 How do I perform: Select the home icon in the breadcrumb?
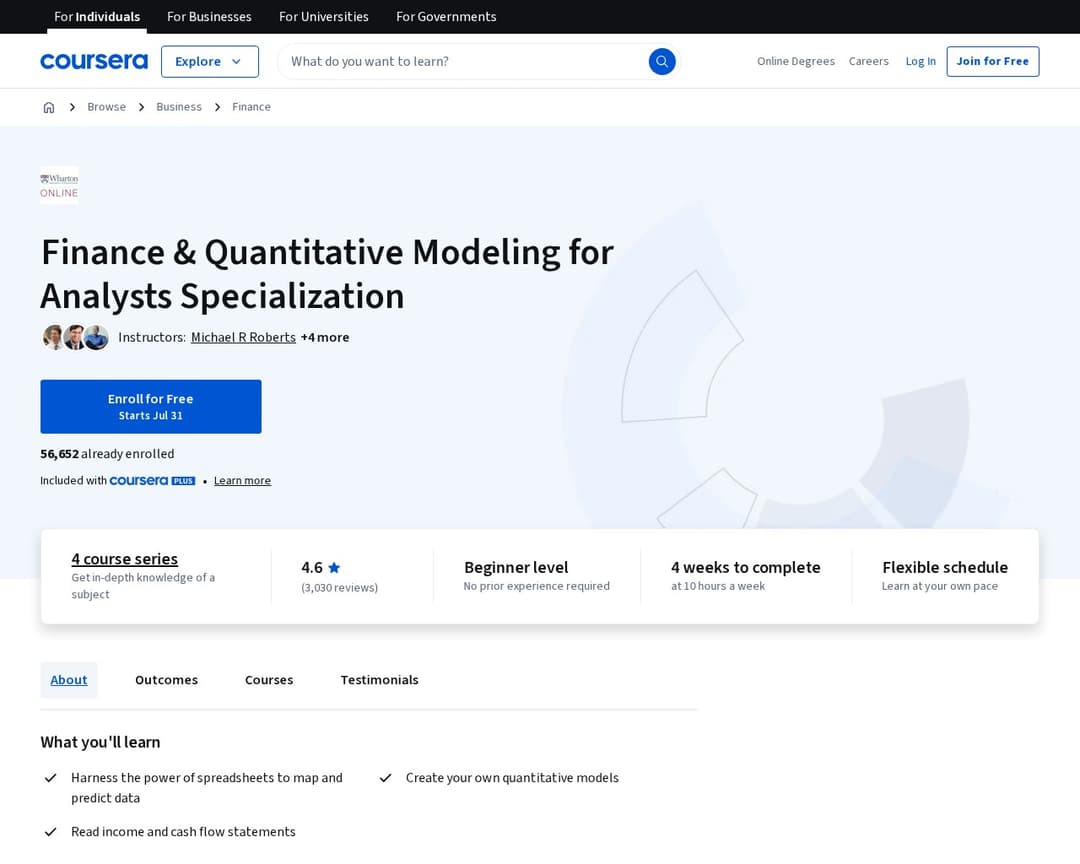(49, 106)
